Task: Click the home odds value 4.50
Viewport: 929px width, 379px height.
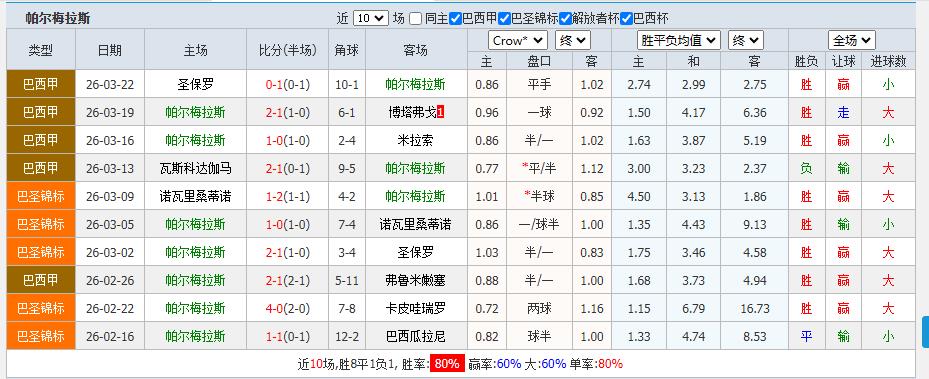Action: [x=639, y=196]
